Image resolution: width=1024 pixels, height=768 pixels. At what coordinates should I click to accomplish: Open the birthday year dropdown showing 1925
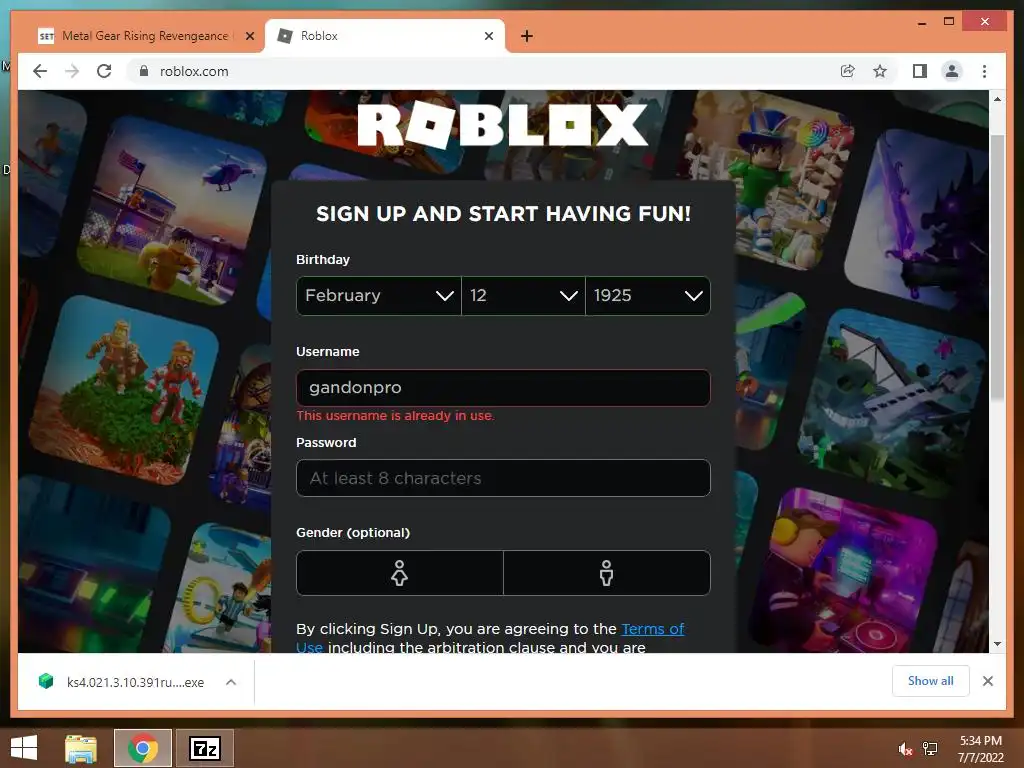click(x=648, y=296)
